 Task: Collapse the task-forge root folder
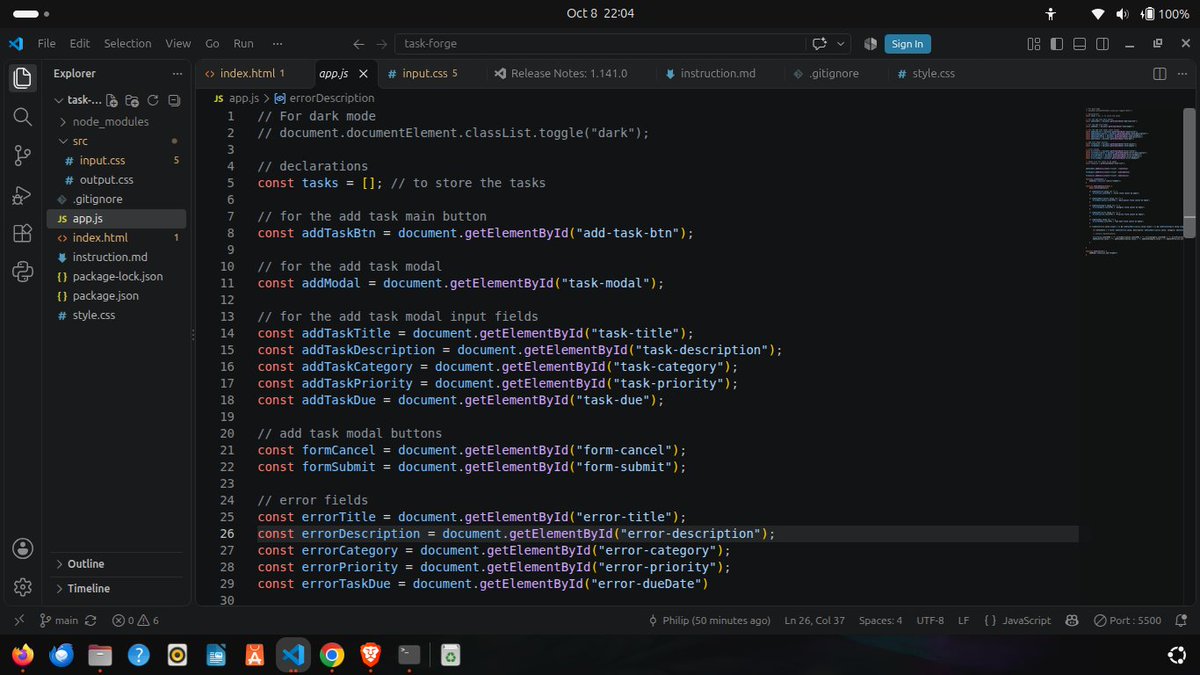pyautogui.click(x=59, y=100)
